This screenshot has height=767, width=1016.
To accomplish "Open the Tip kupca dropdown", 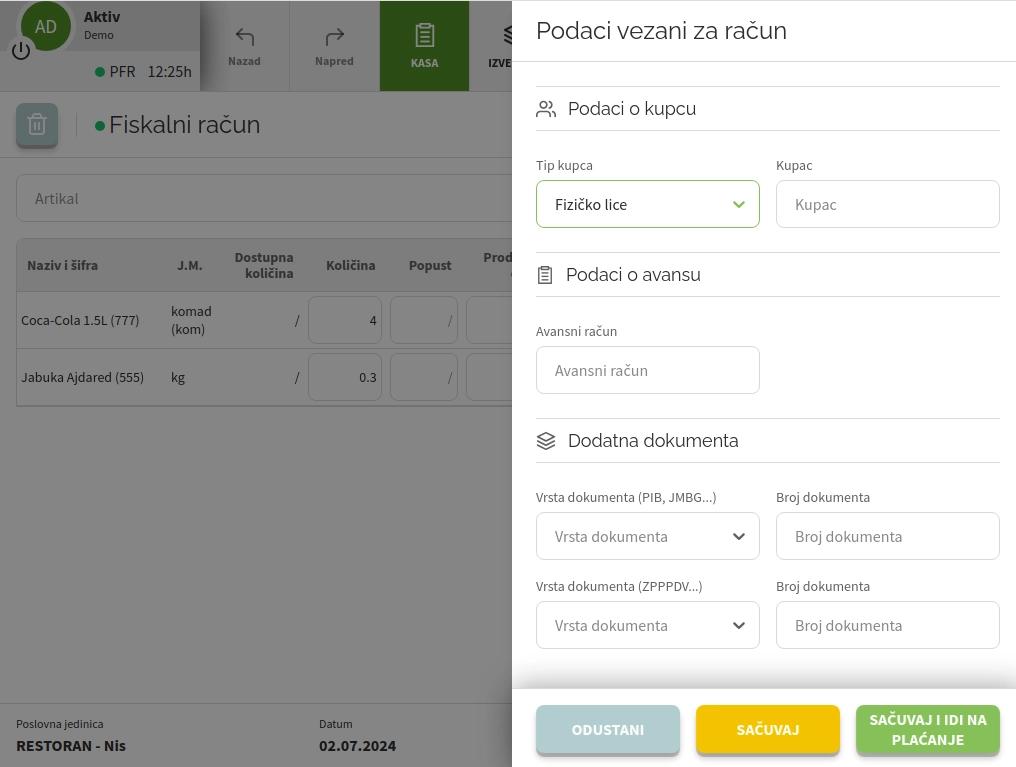I will click(x=647, y=204).
